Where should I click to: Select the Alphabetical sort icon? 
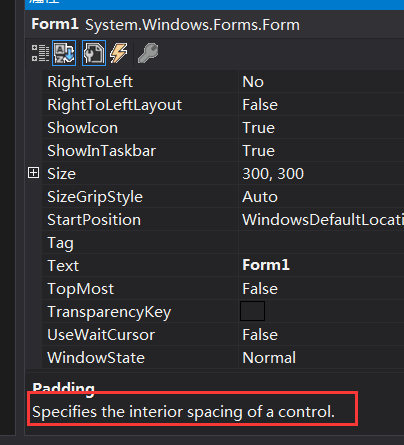pyautogui.click(x=64, y=53)
